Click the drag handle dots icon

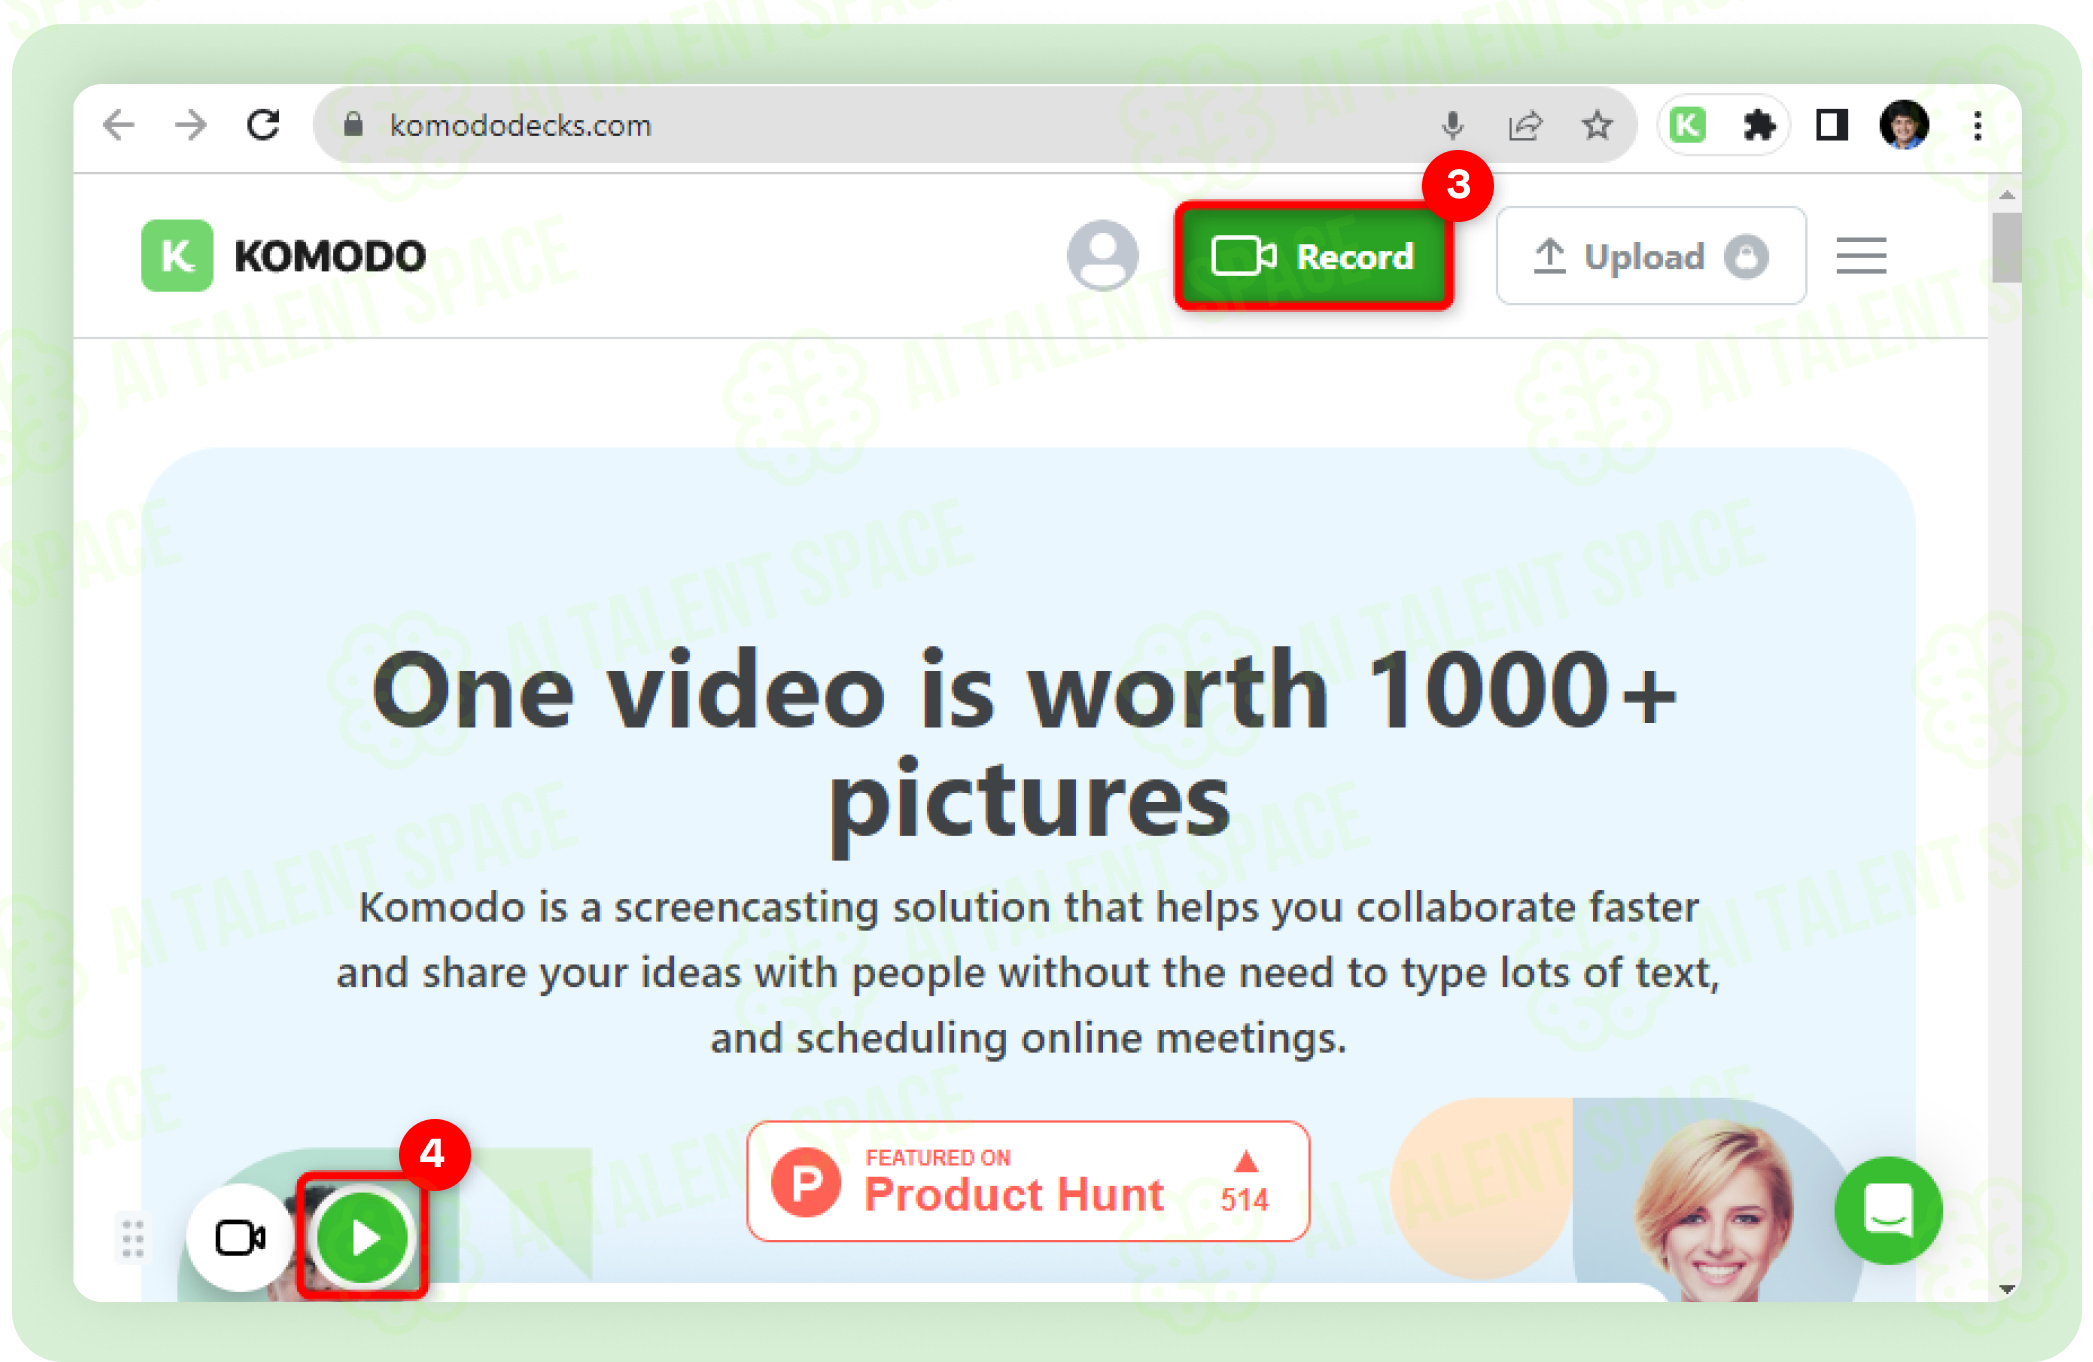click(133, 1238)
